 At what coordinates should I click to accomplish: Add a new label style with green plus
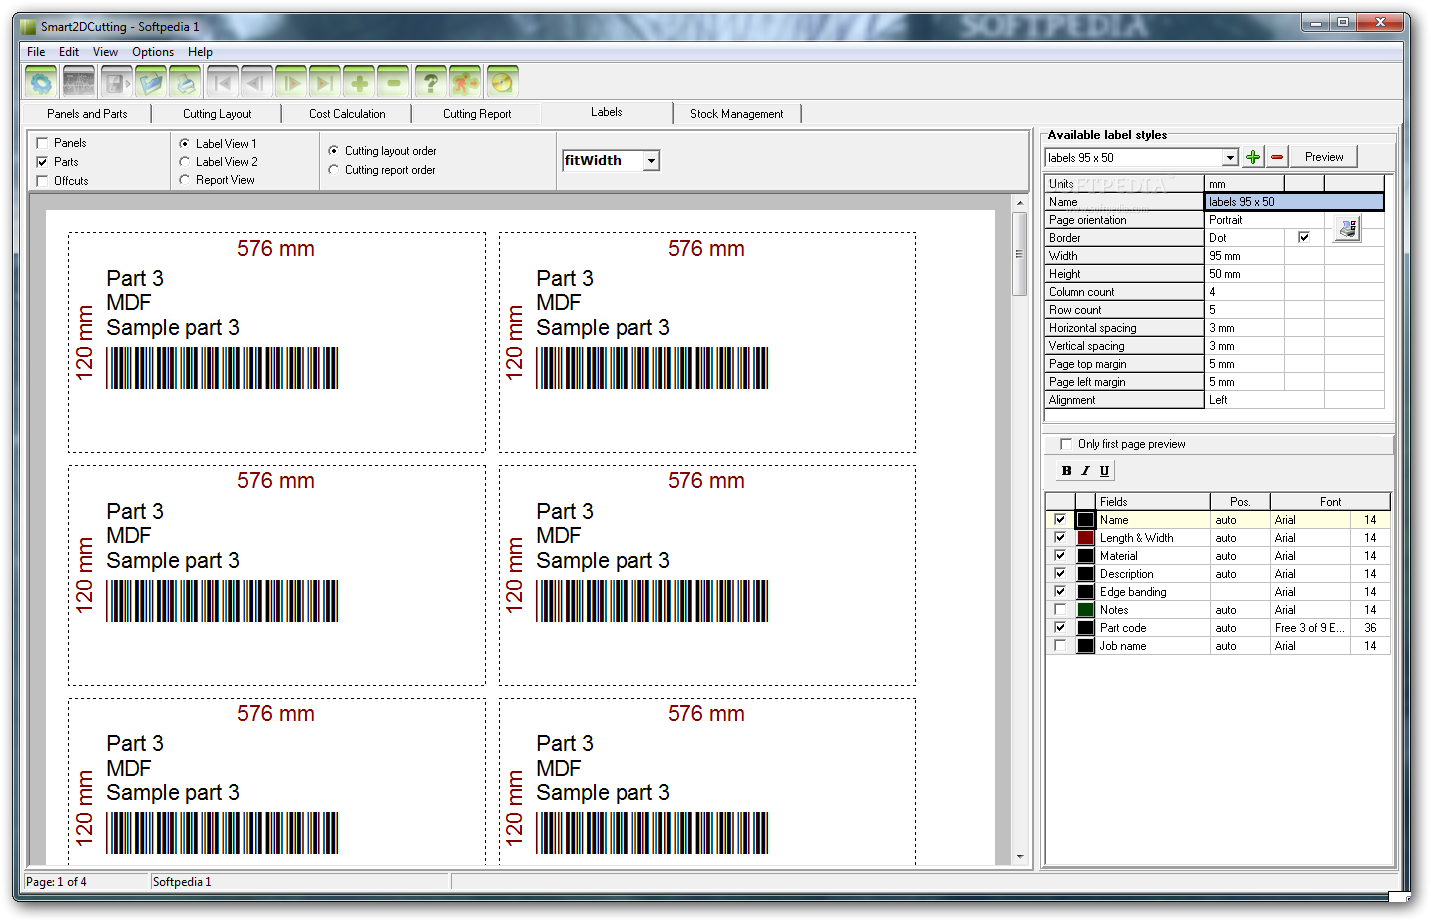tap(1253, 157)
